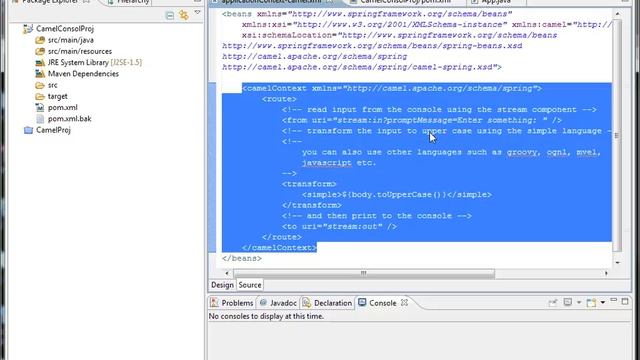Viewport: 640px width, 360px height.
Task: Select Maven Dependencies entry
Action: (83, 74)
